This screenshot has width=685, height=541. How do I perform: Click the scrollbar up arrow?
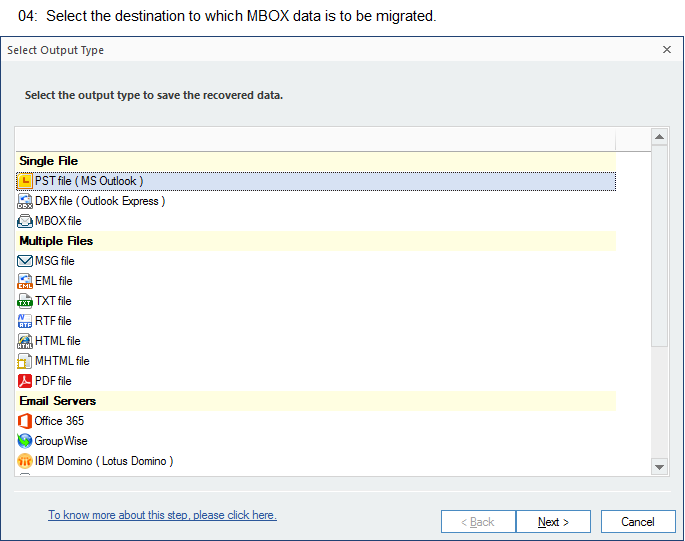(x=660, y=137)
